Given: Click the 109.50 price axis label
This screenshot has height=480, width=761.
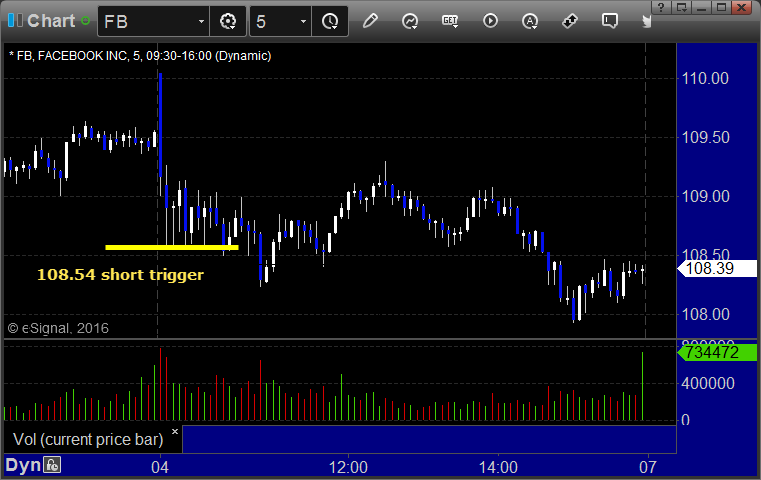Looking at the screenshot, I should point(705,137).
